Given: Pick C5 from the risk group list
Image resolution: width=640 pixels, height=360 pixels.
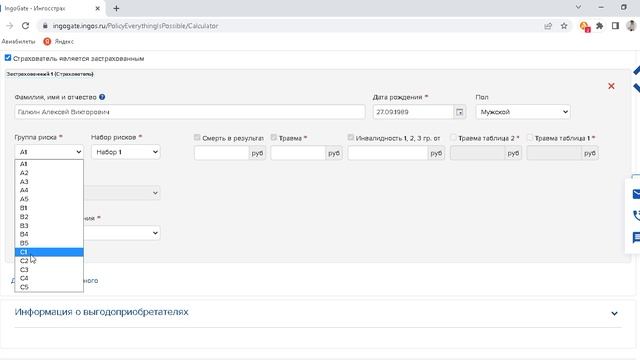Looking at the screenshot, I should click(x=49, y=287).
